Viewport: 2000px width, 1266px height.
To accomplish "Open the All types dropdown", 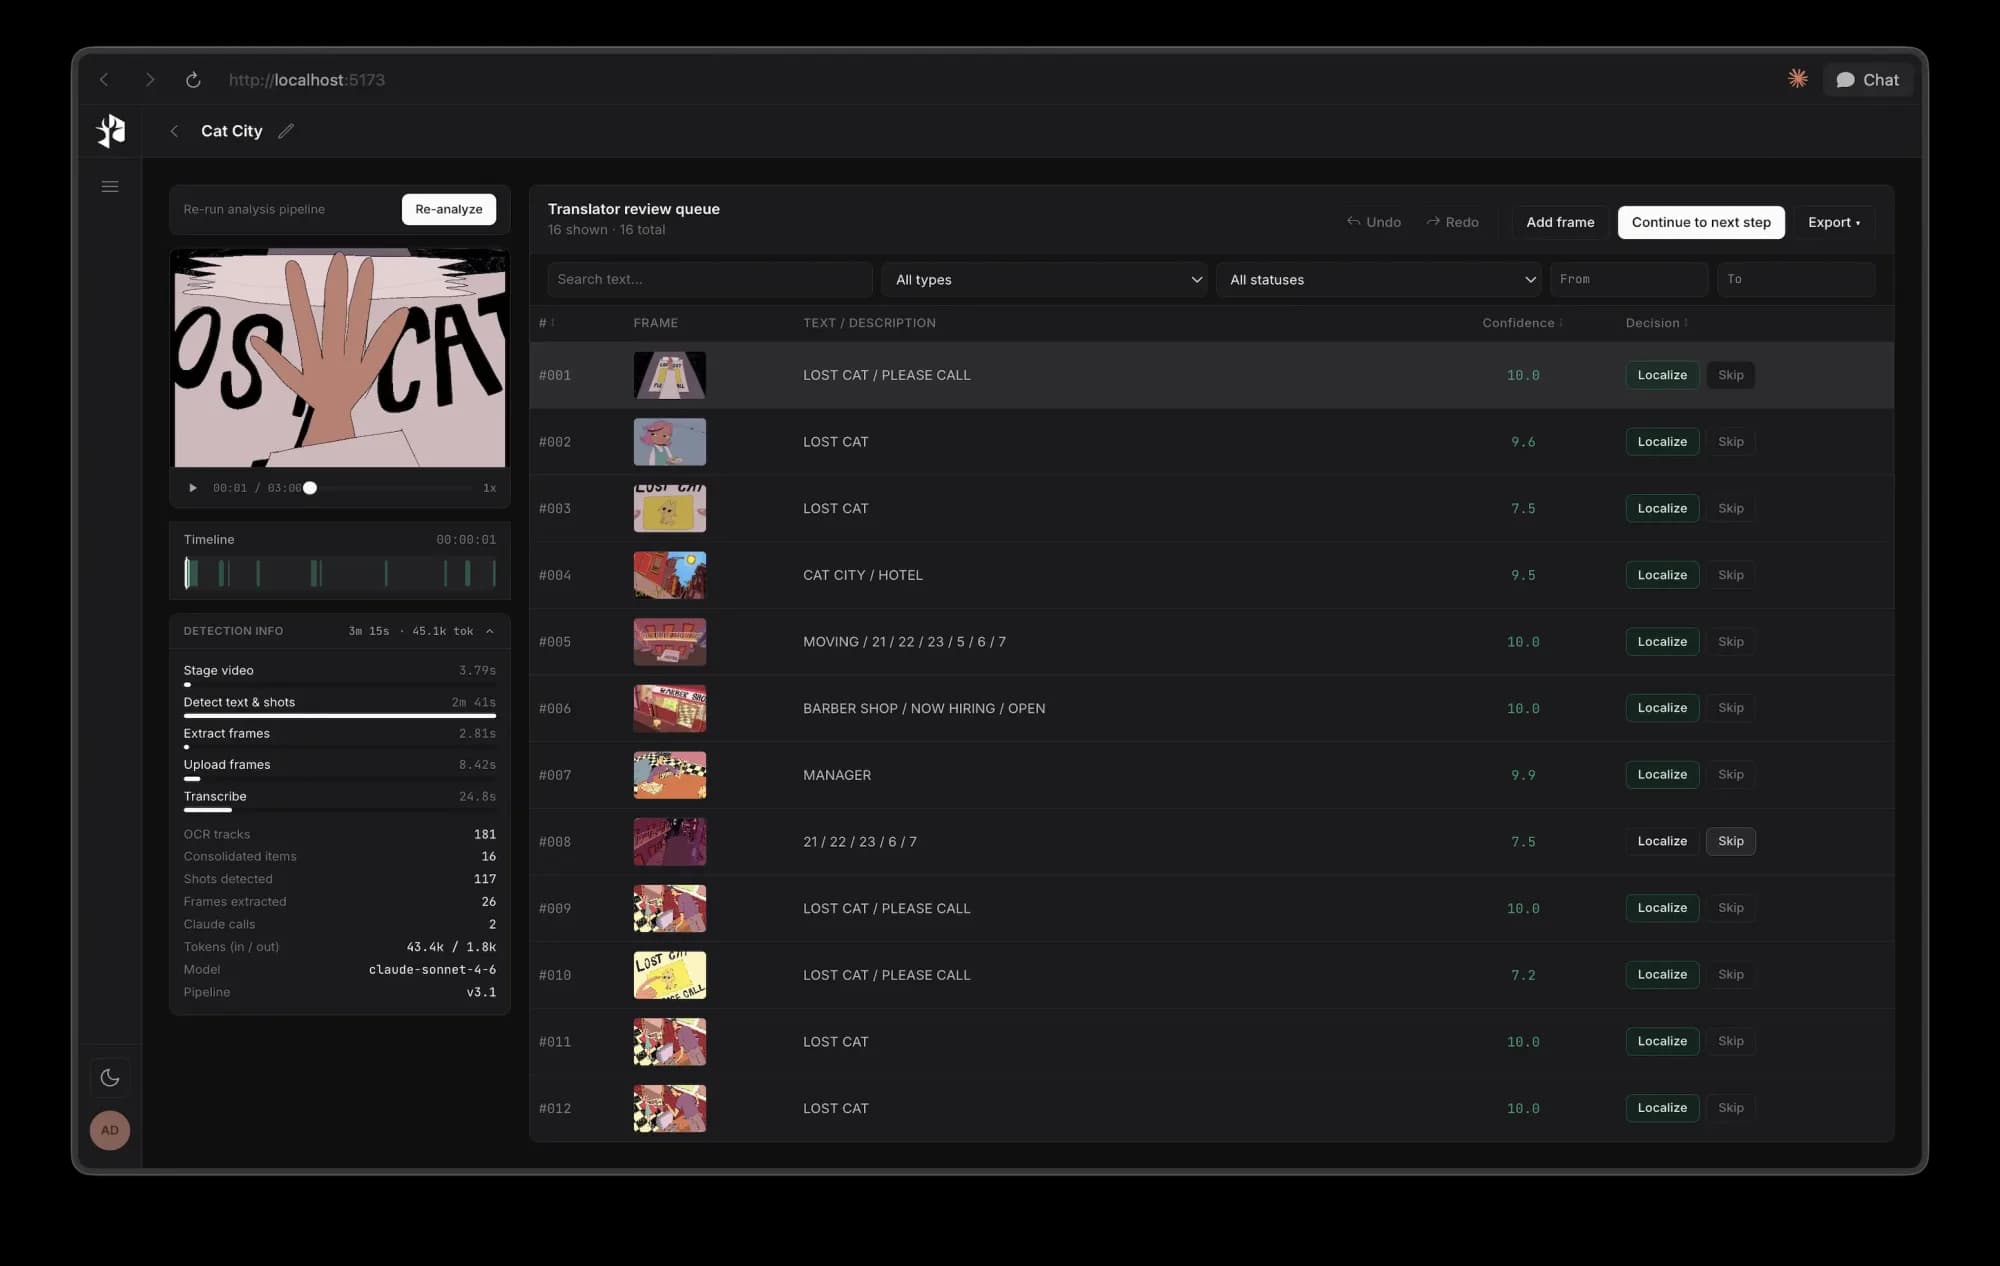I will pos(1045,280).
